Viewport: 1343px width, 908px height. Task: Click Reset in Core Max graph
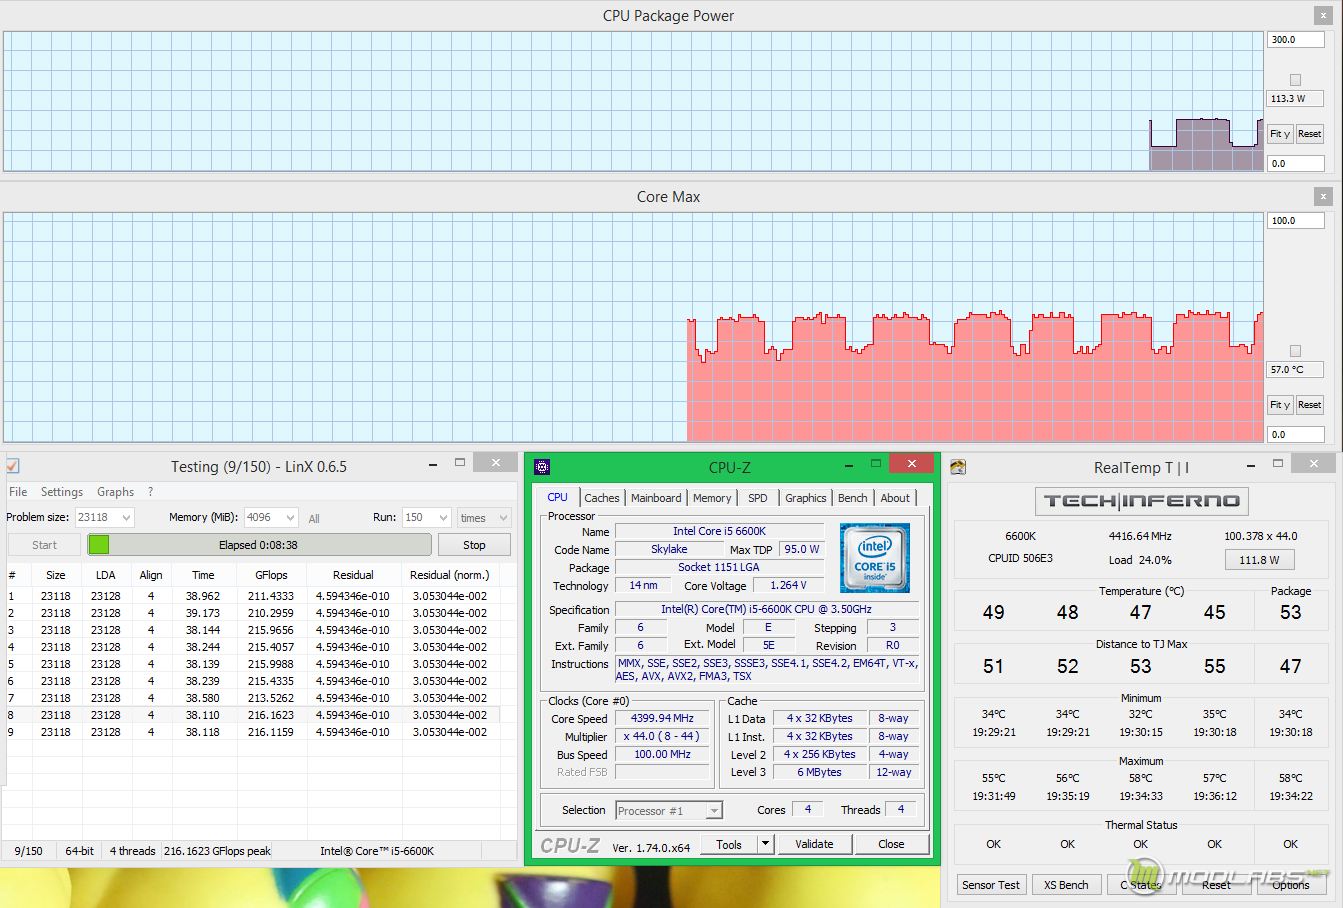click(1310, 405)
